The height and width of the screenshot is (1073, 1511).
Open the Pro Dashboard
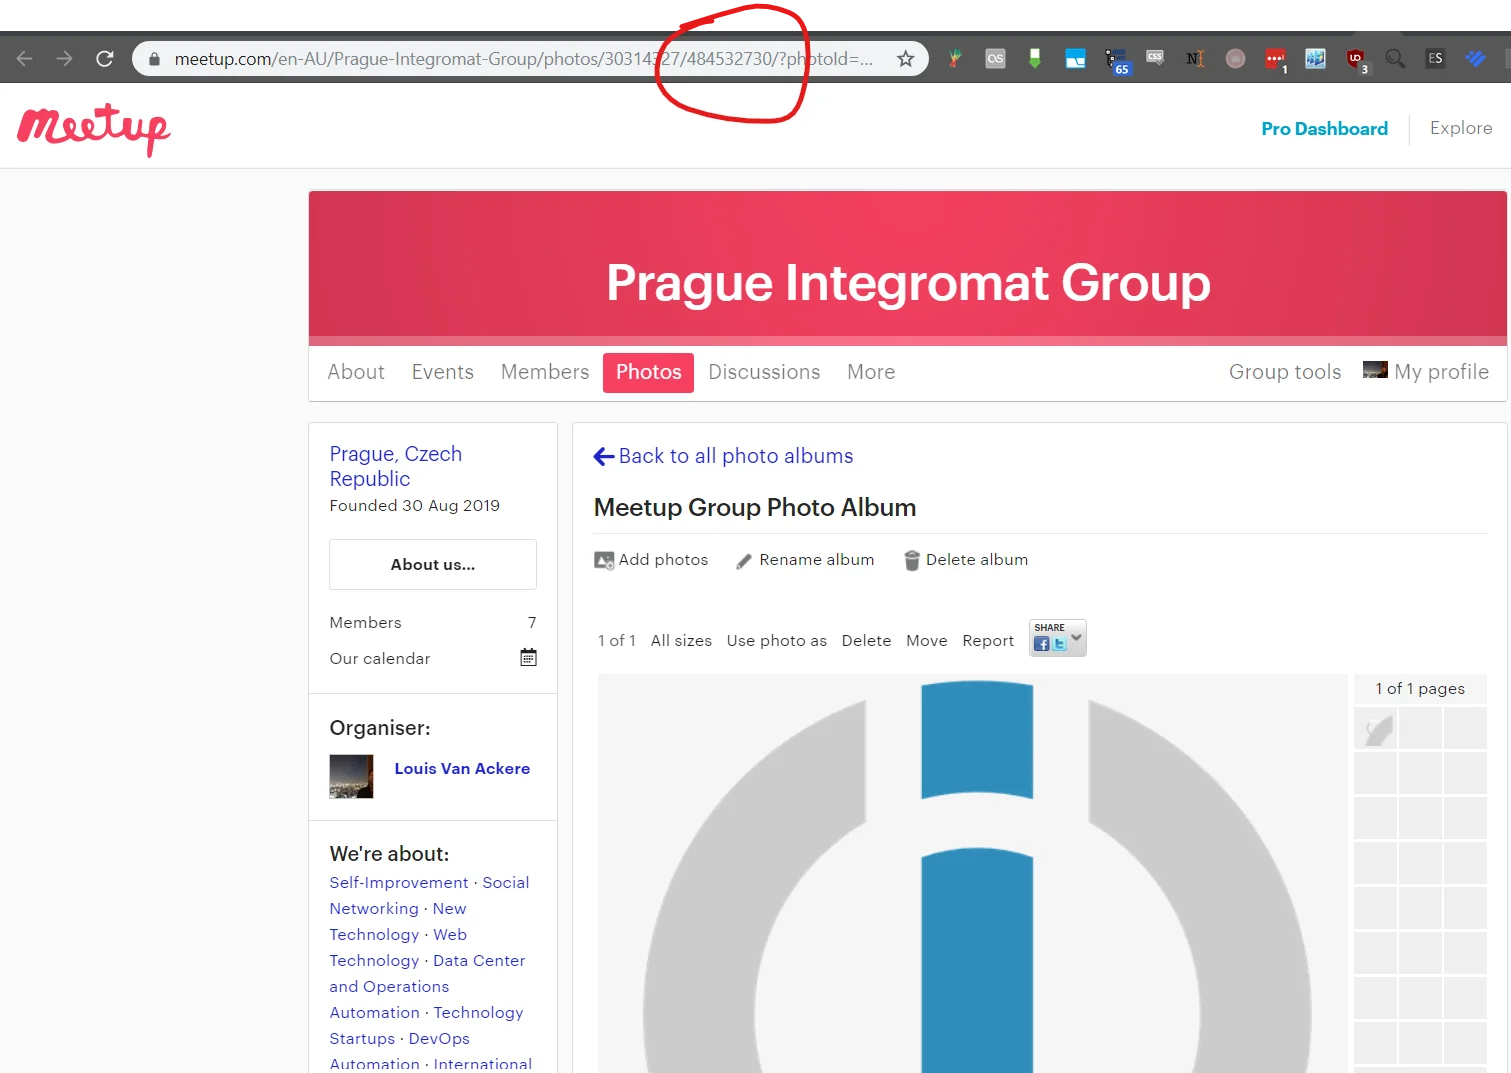1325,129
